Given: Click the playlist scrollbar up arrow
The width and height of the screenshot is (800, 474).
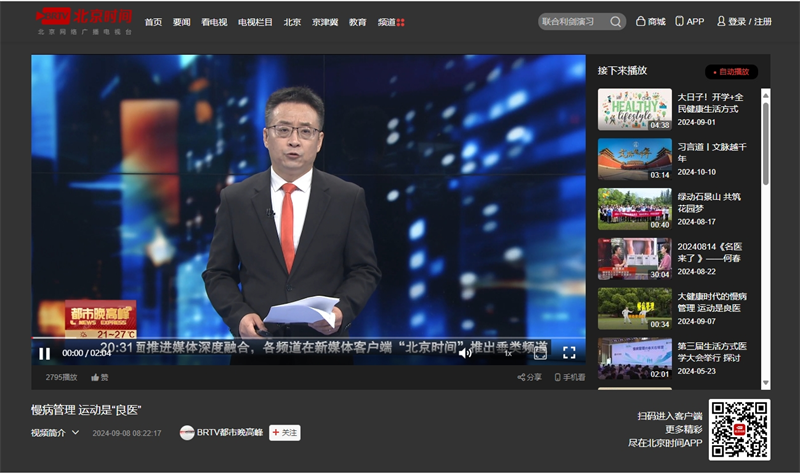Looking at the screenshot, I should pyautogui.click(x=765, y=95).
